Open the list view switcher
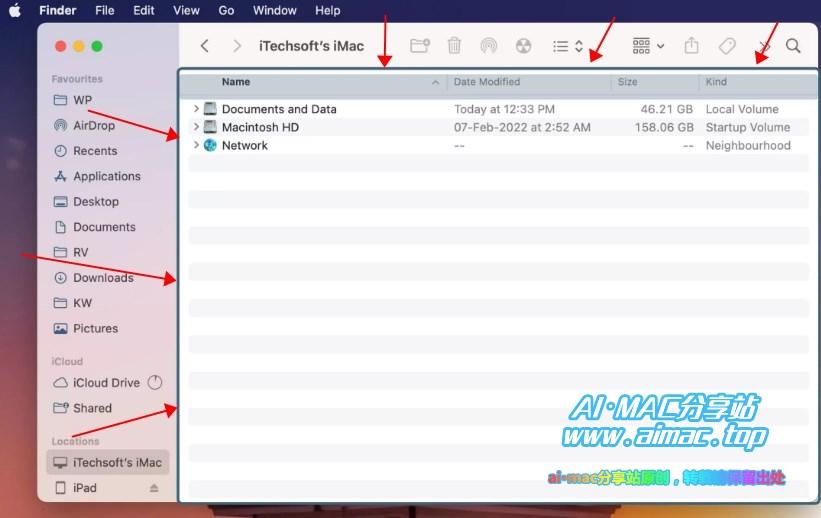Viewport: 821px width, 518px height. click(x=568, y=47)
